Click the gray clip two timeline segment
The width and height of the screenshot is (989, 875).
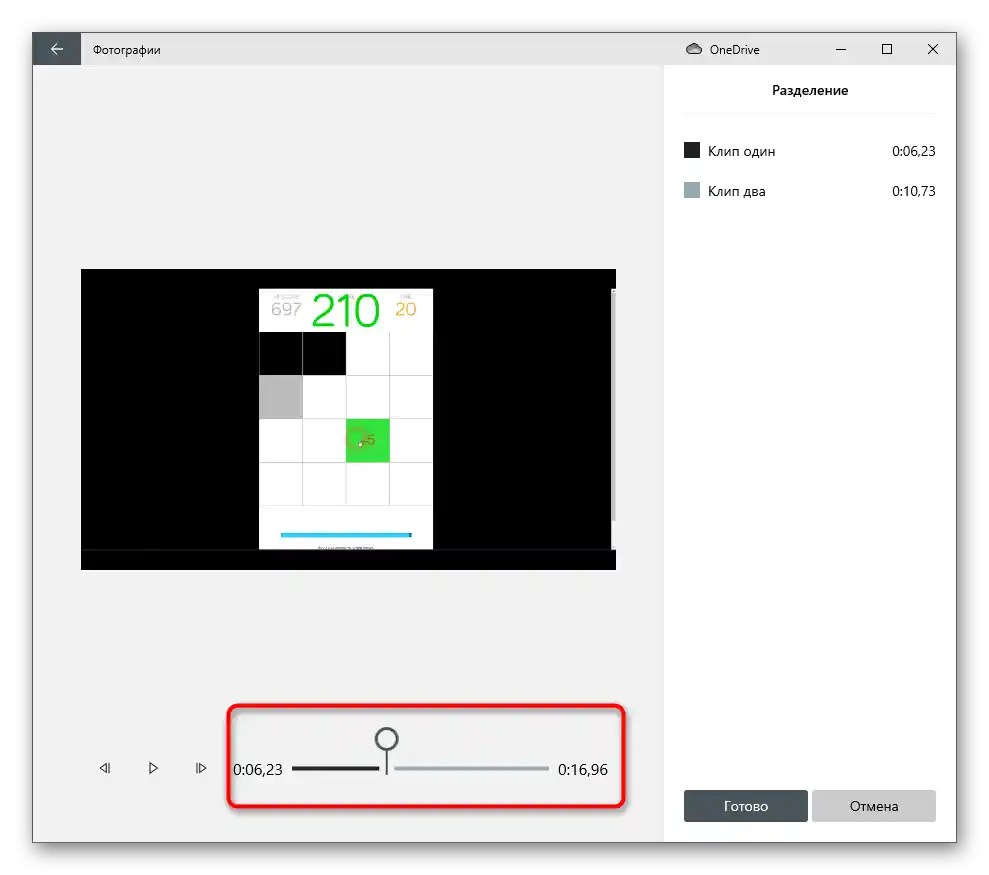click(x=471, y=768)
